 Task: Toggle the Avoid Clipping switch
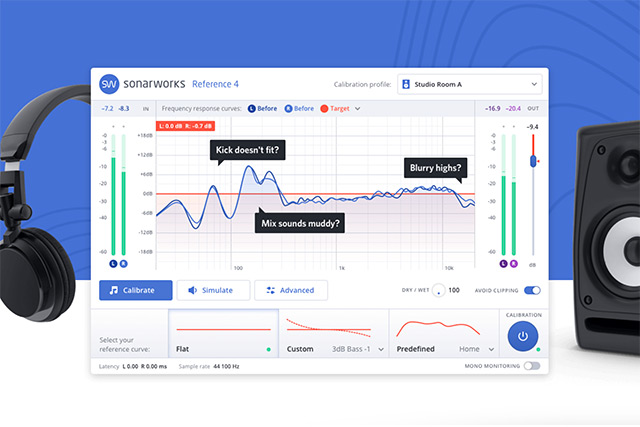pyautogui.click(x=532, y=290)
